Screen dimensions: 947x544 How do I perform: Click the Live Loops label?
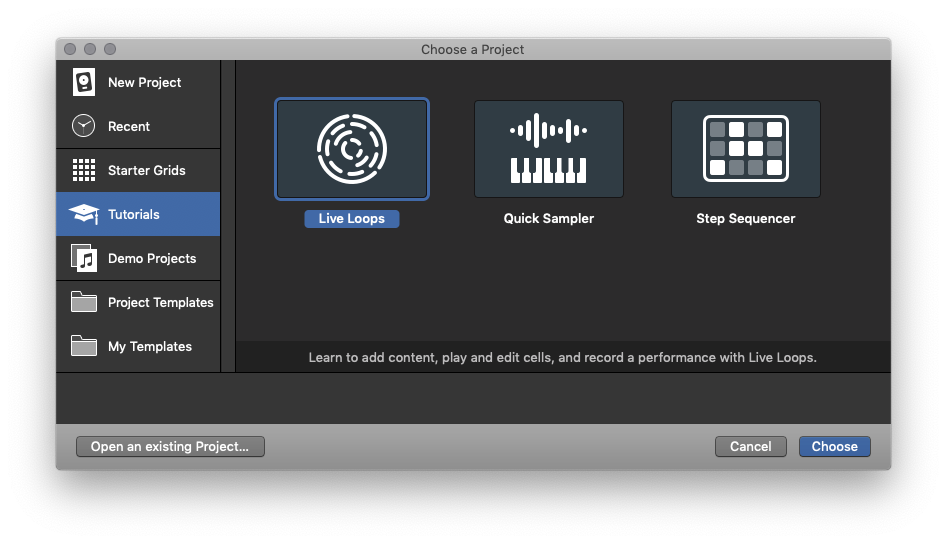[352, 219]
